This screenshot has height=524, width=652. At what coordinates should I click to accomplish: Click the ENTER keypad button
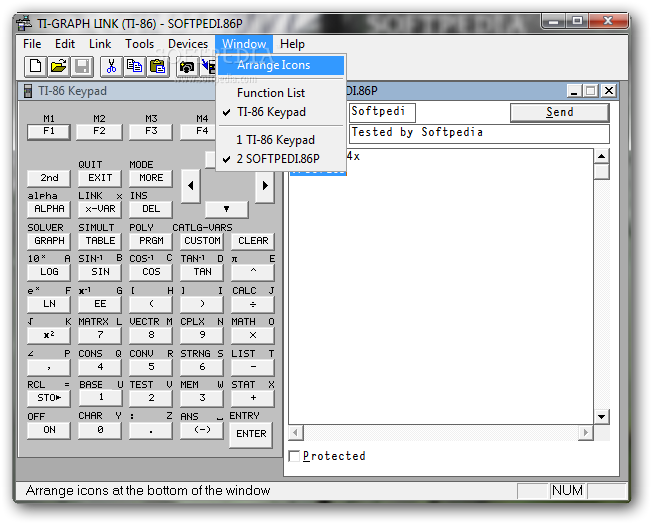click(x=251, y=434)
